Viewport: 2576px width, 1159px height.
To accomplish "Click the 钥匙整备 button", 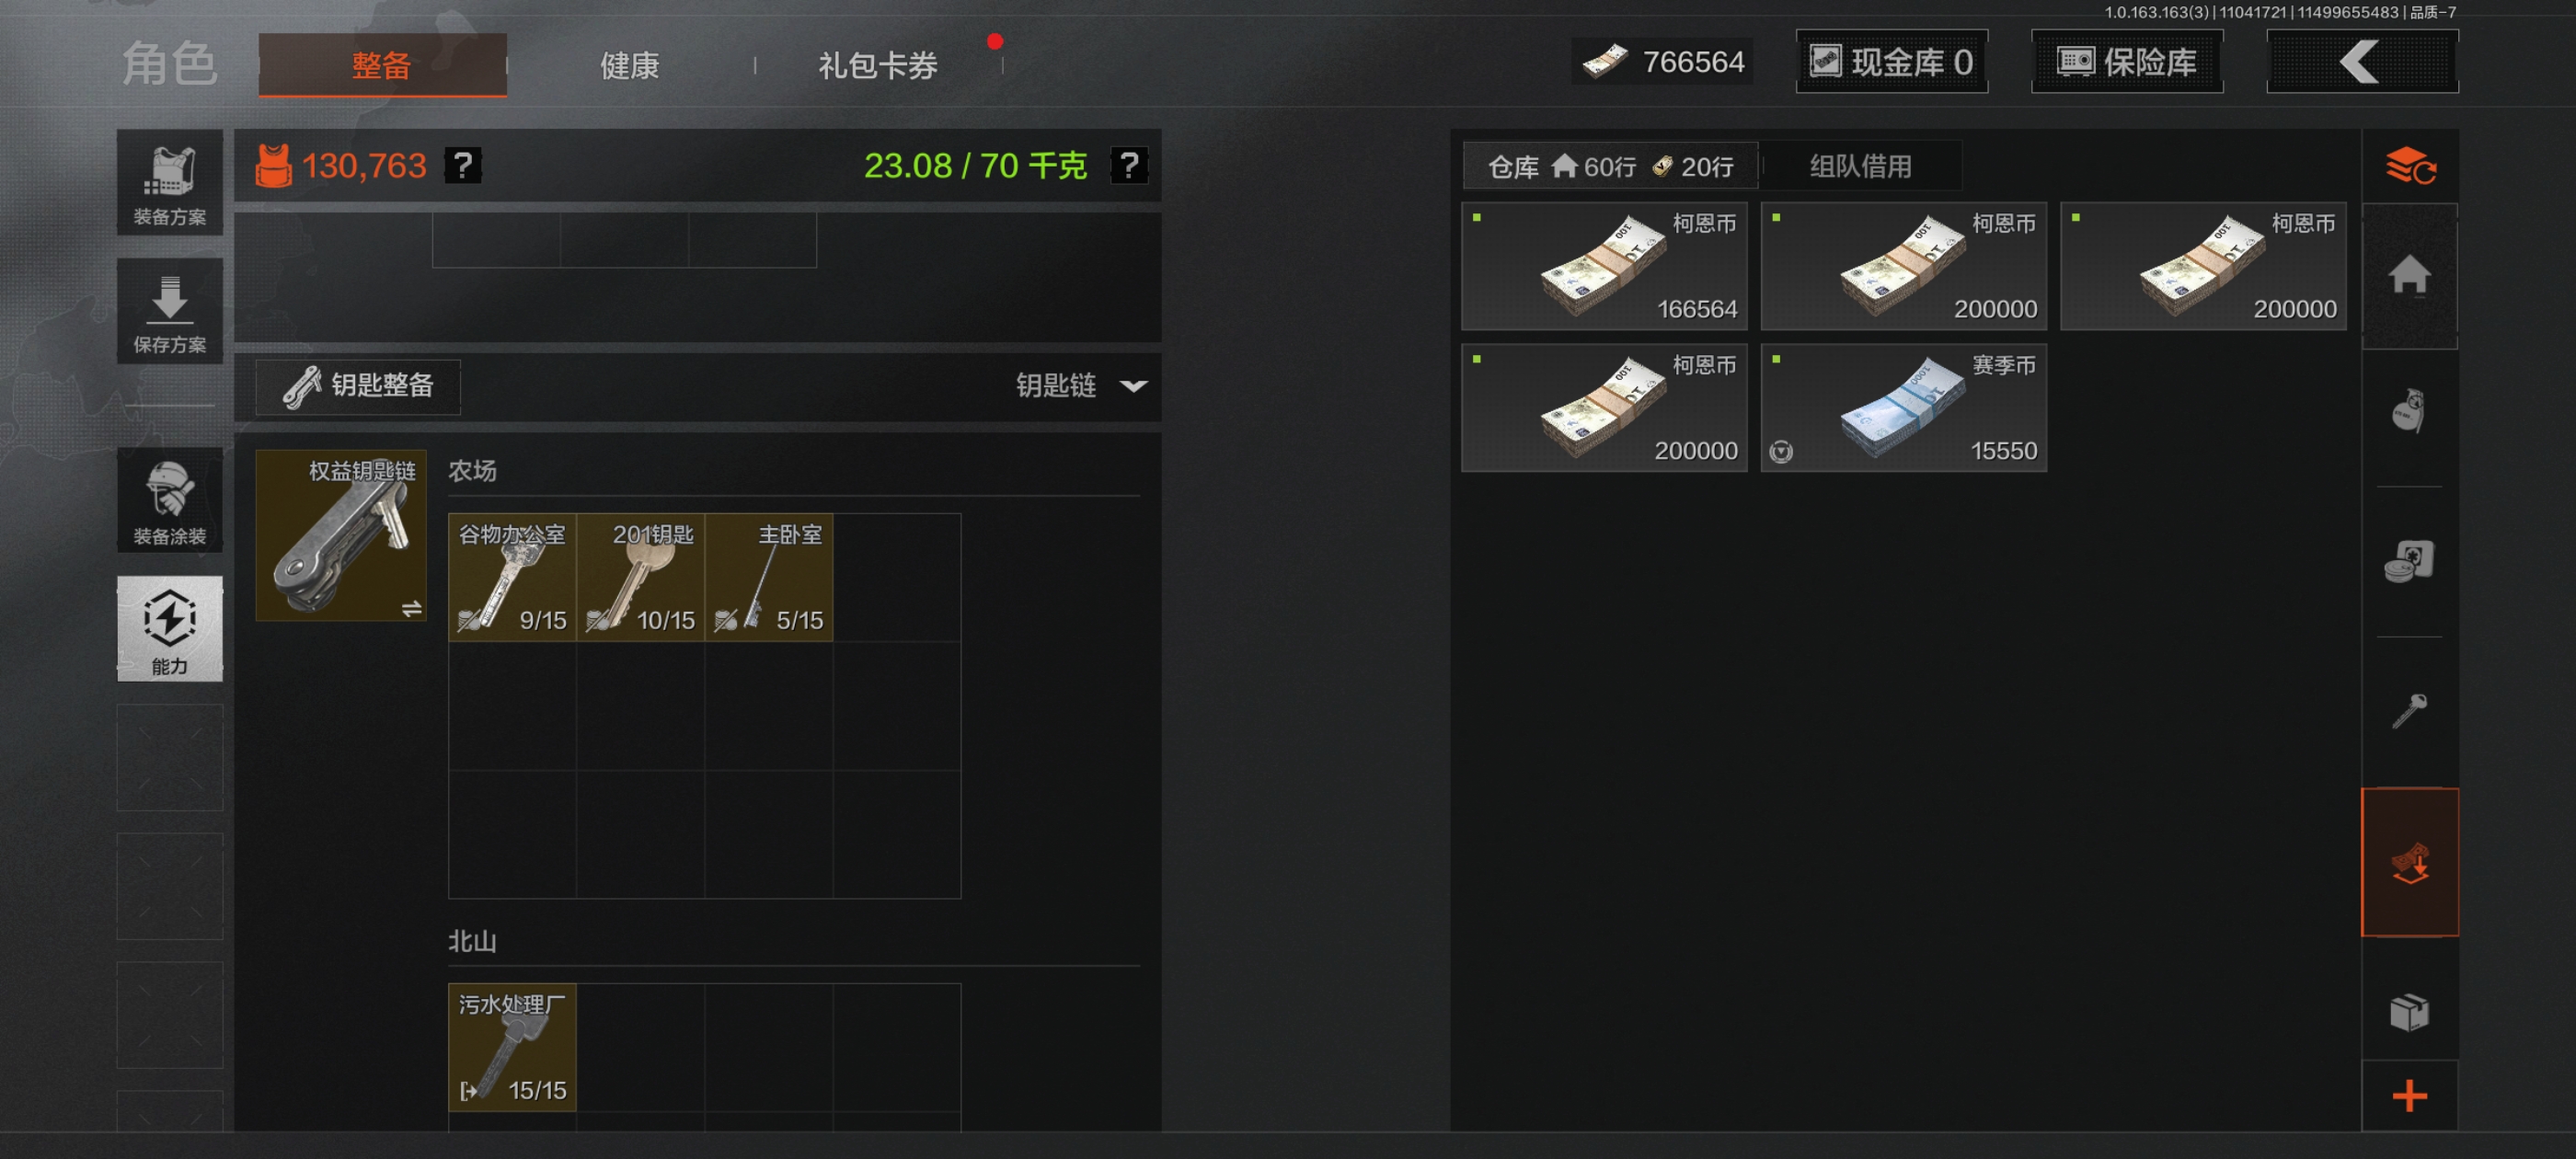I will coord(358,386).
